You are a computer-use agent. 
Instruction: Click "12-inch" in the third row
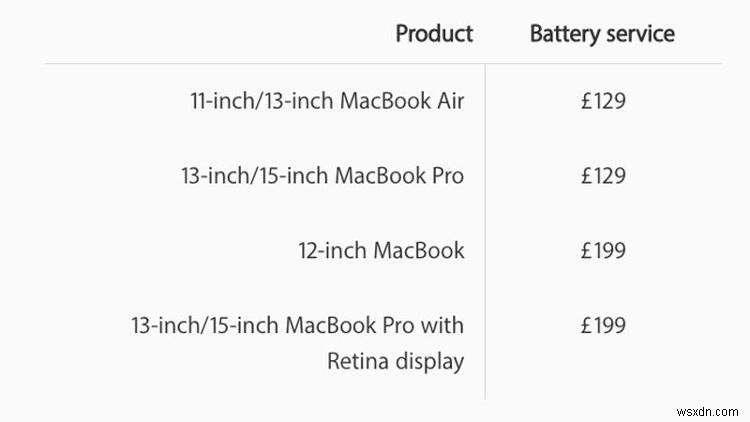click(x=332, y=250)
